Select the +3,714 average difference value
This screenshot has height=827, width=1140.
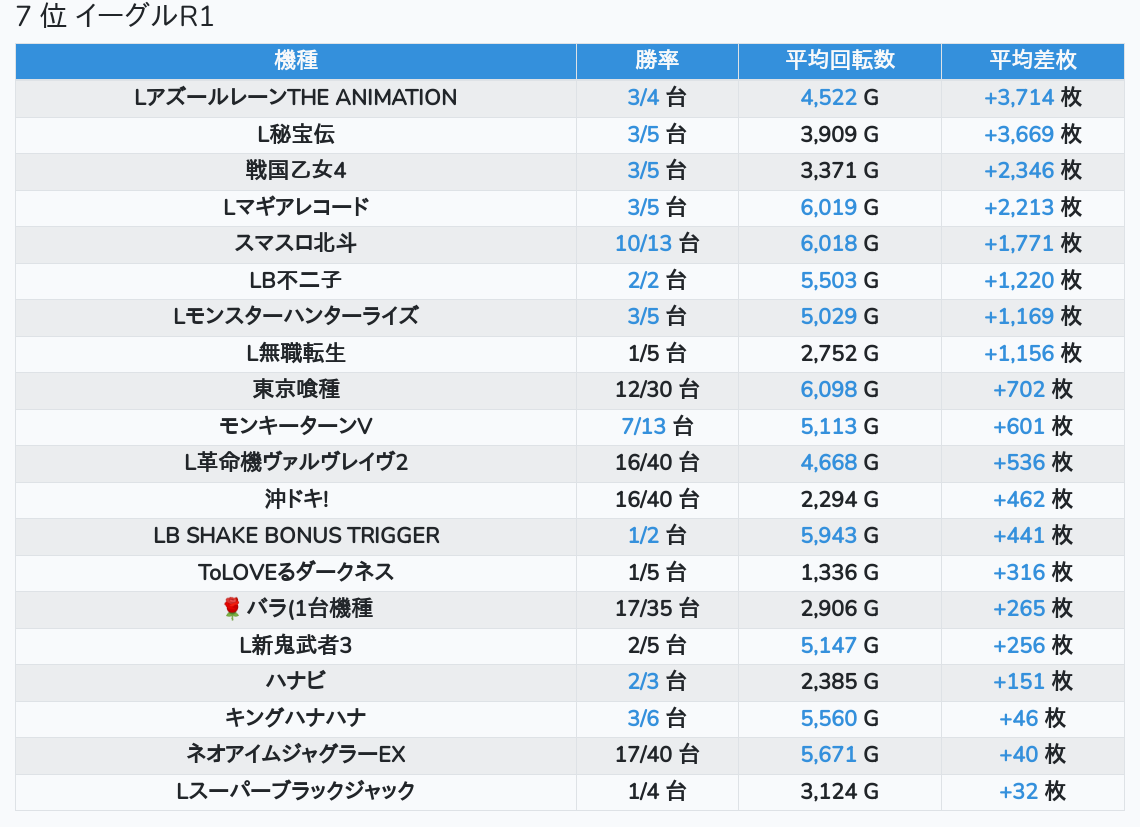click(x=1019, y=98)
